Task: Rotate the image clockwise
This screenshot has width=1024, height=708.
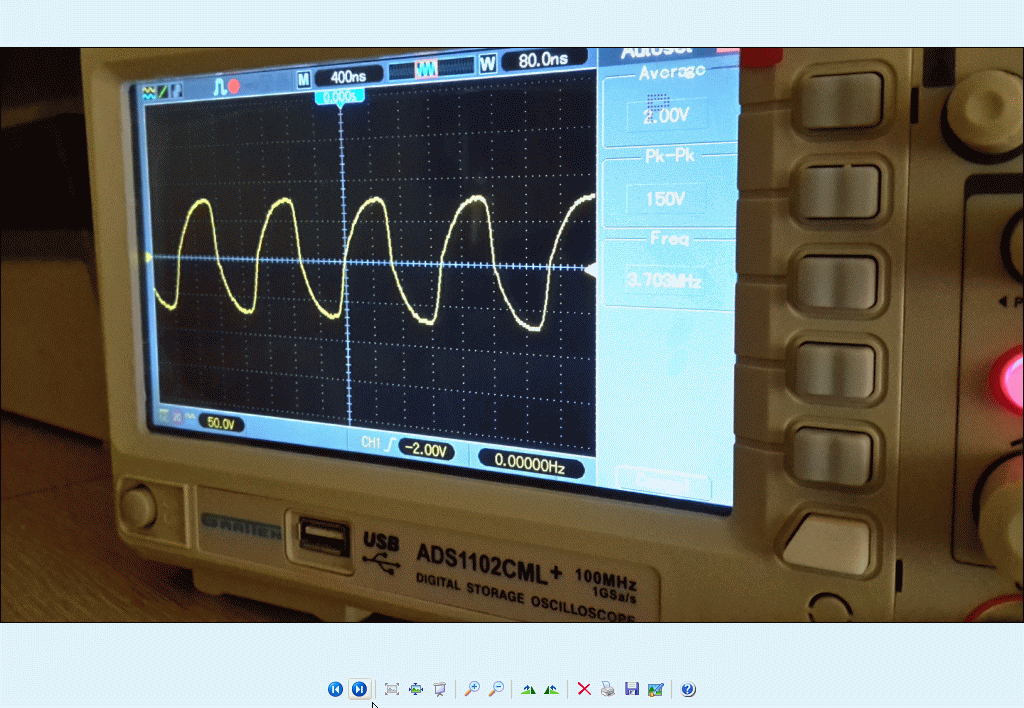Action: point(528,689)
